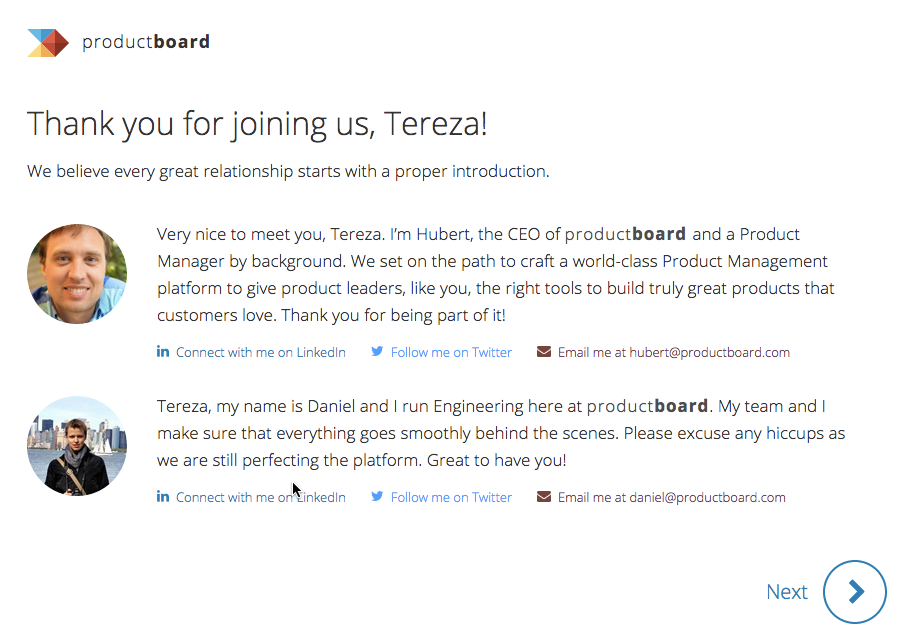Image resolution: width=916 pixels, height=644 pixels.
Task: Email daniel@productboard.com via the link
Action: (672, 497)
